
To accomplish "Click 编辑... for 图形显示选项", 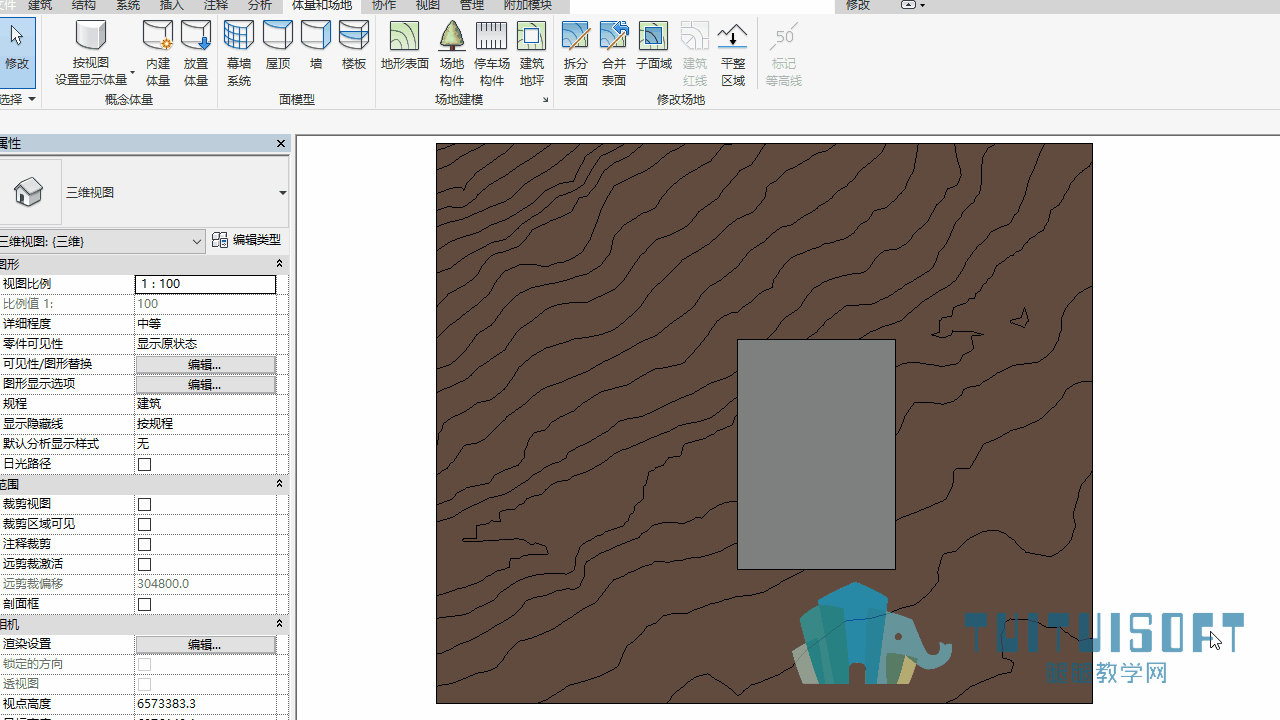I will click(205, 384).
